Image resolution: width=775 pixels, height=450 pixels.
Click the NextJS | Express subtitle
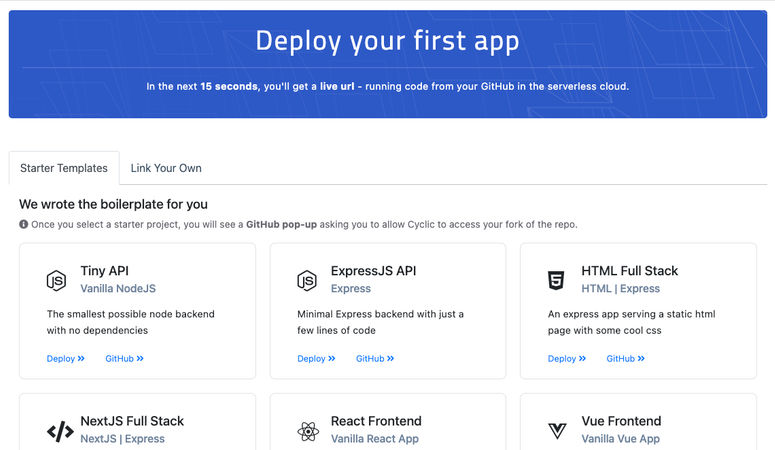point(123,439)
